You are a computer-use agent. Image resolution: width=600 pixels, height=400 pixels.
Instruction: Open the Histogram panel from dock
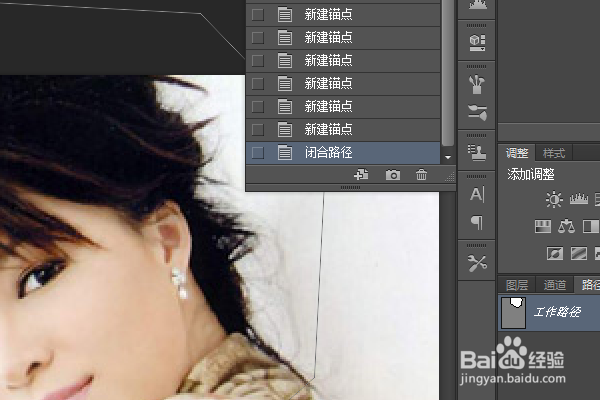click(477, 5)
